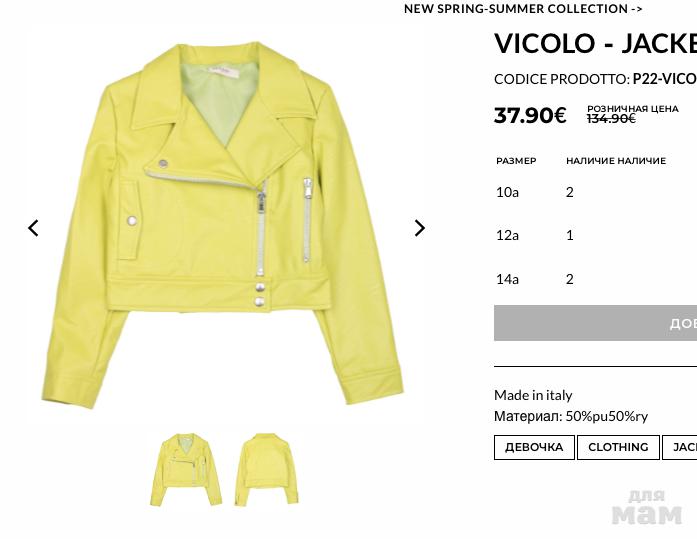Open the large yellow jacket main image

pyautogui.click(x=222, y=224)
